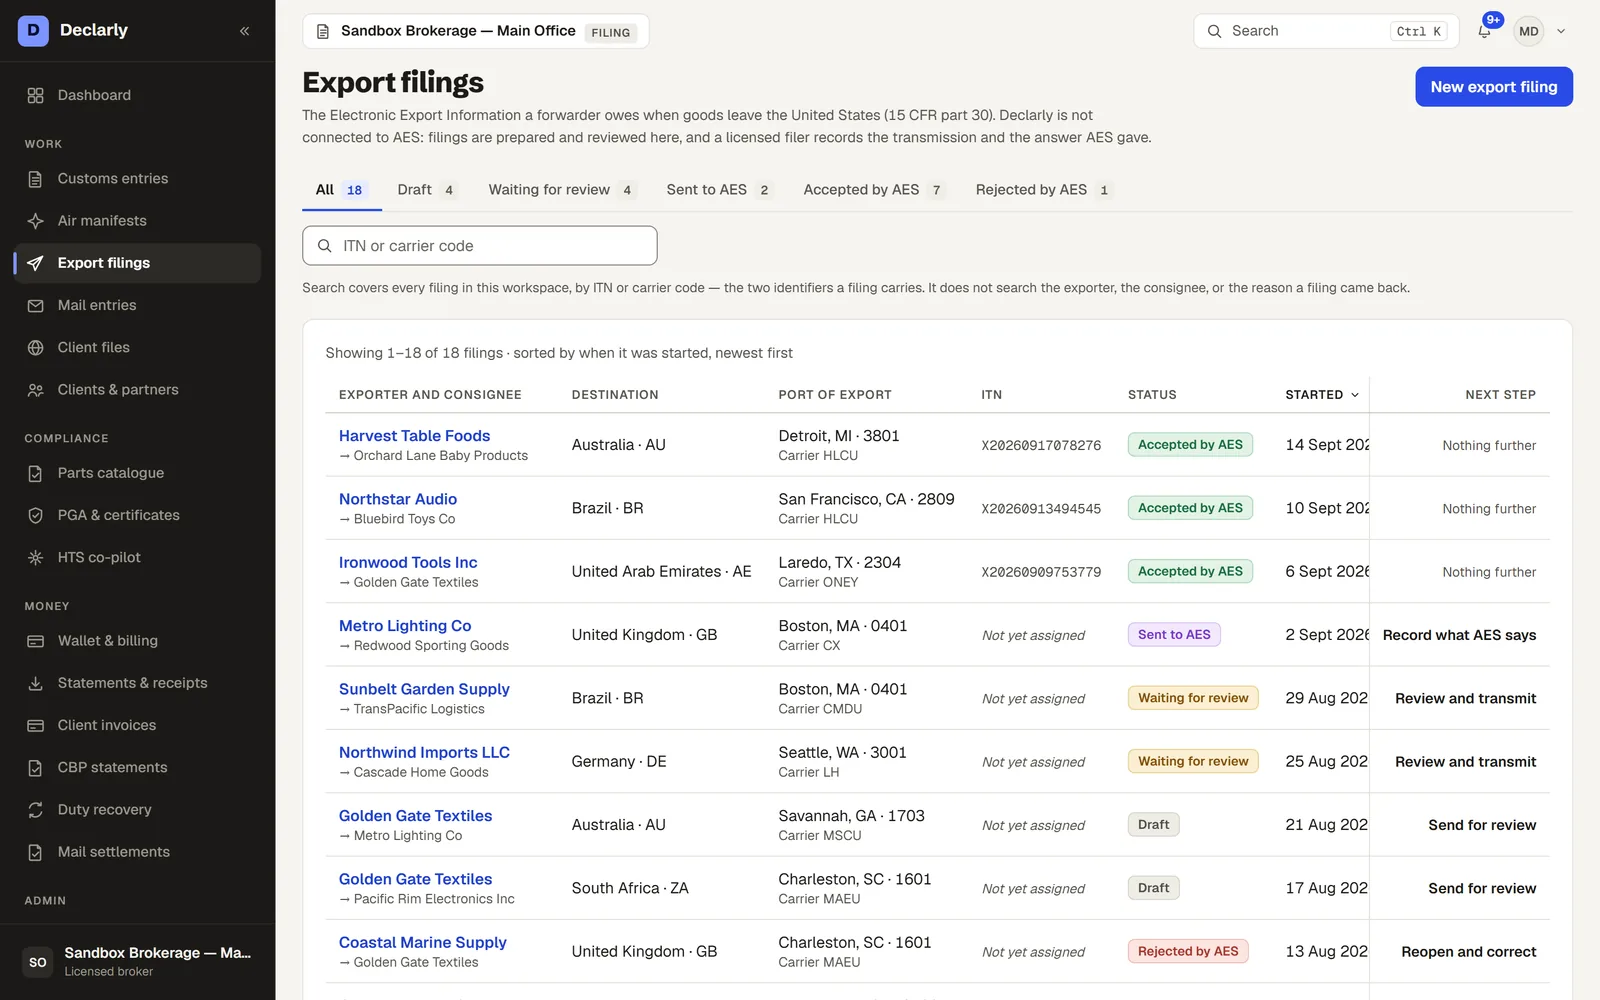Viewport: 1600px width, 1000px height.
Task: Click Record what AES says
Action: tap(1459, 635)
